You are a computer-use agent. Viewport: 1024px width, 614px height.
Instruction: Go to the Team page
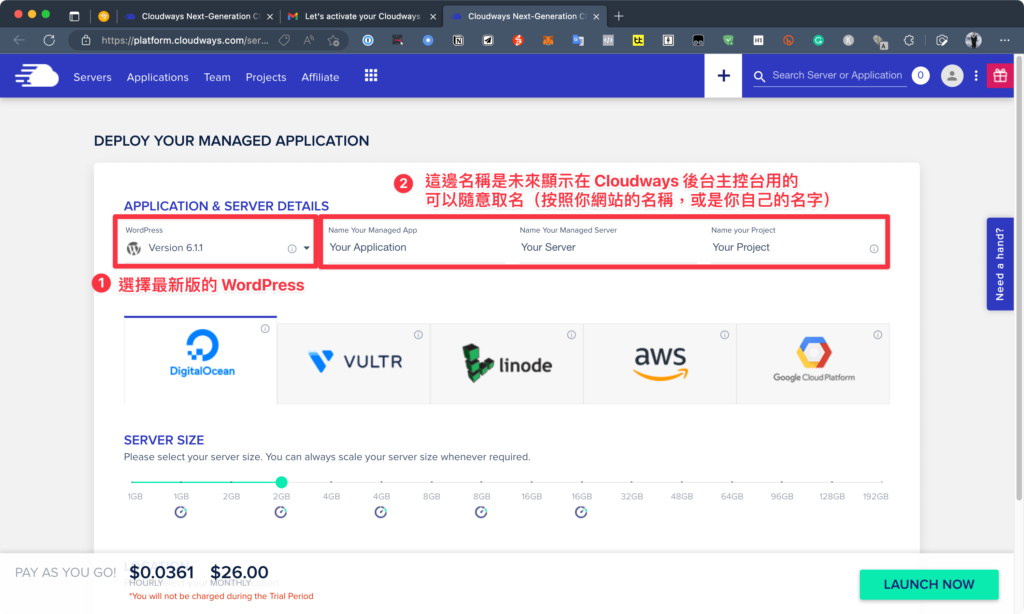point(217,77)
